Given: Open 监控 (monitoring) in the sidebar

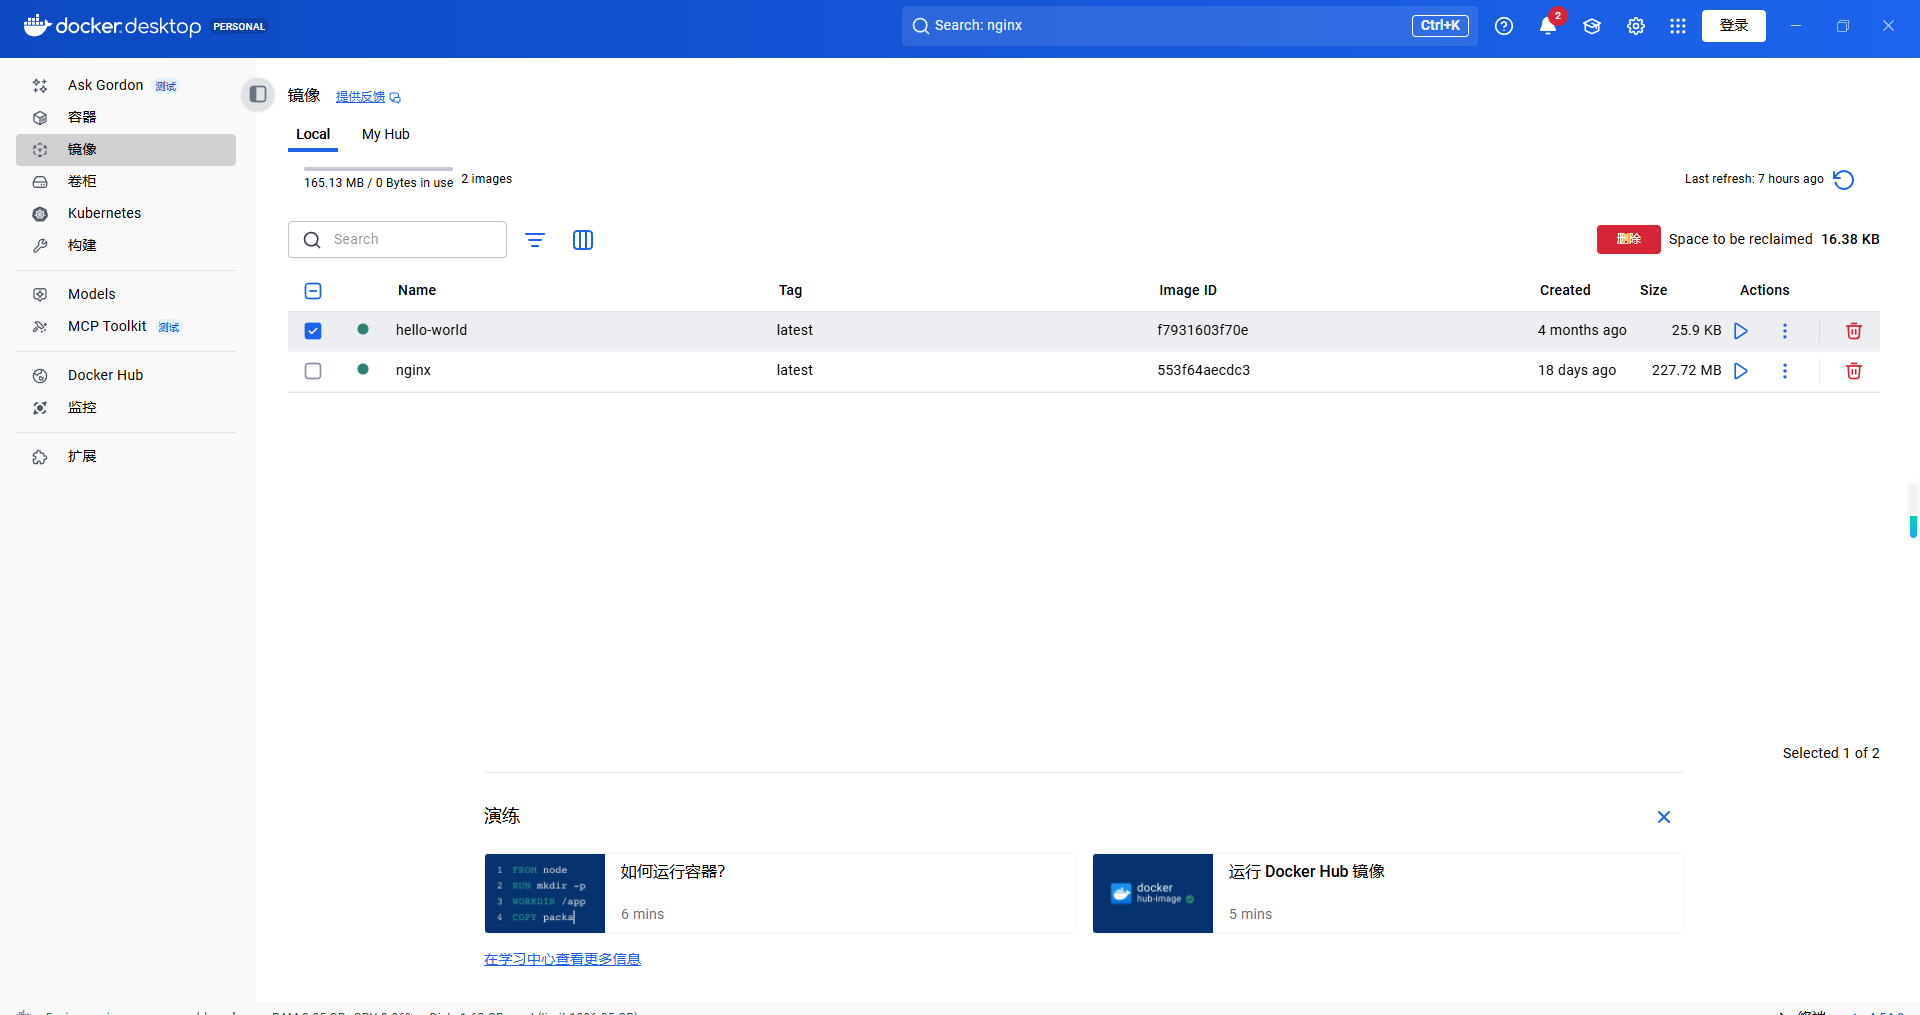Looking at the screenshot, I should click(126, 408).
